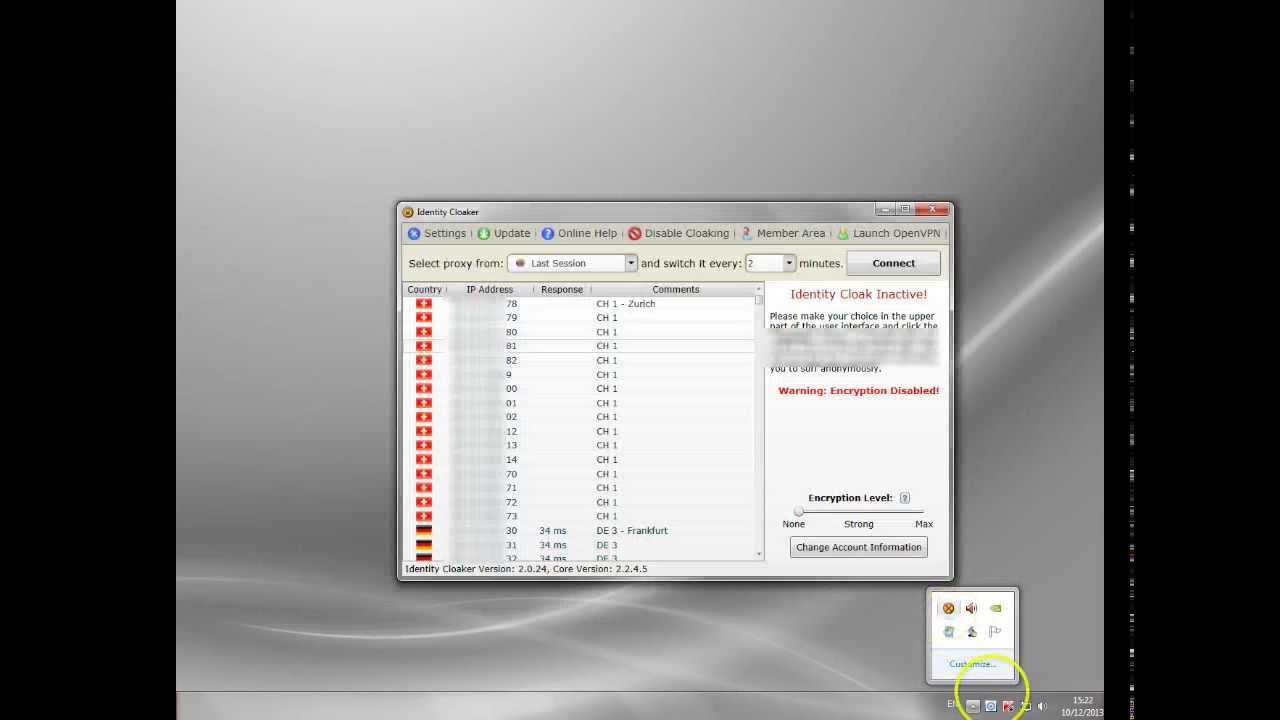Click Safely Remove Hardware icon in tray popup
The image size is (1280, 720).
[x=971, y=632]
